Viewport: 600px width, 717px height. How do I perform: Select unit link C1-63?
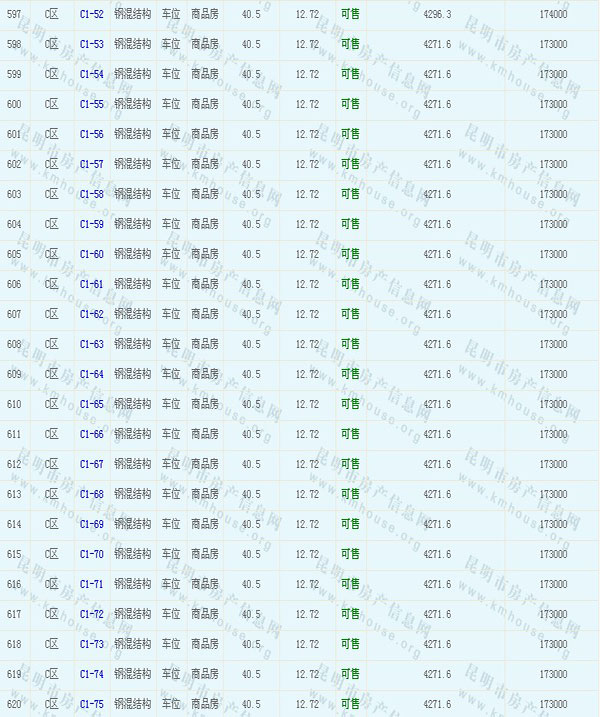pos(91,344)
